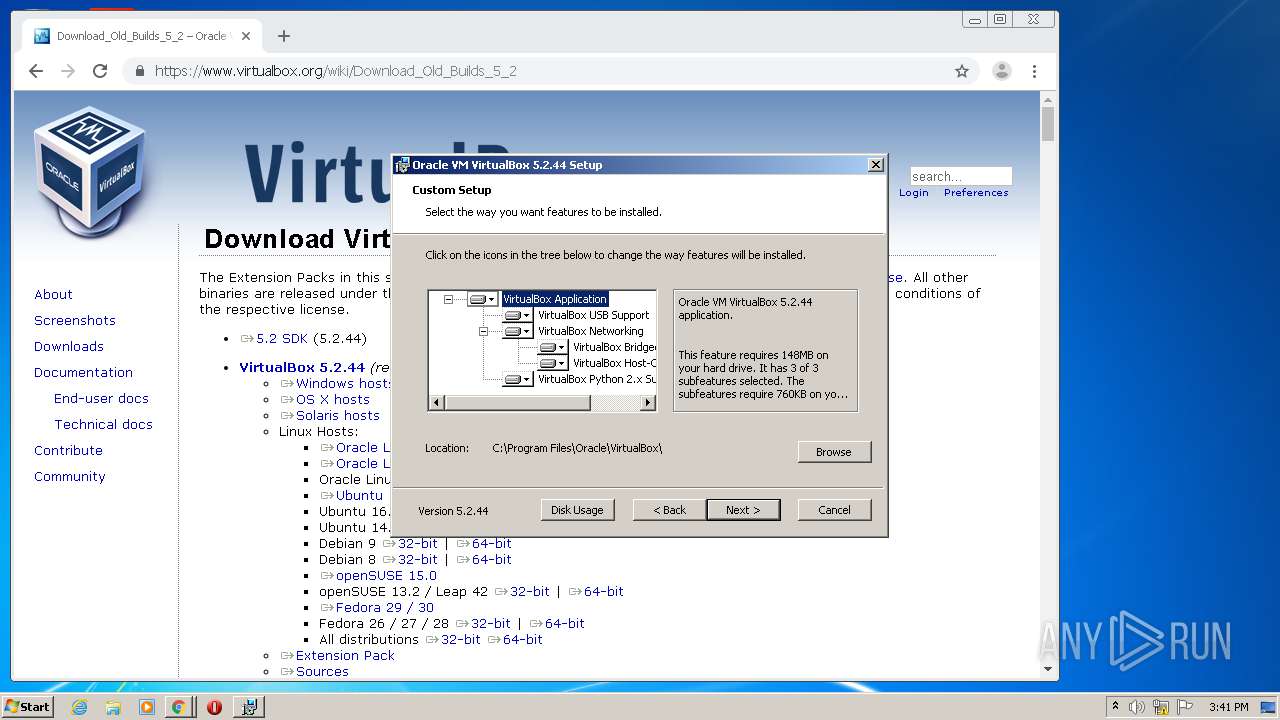Bookmark this page with star icon

coord(962,71)
